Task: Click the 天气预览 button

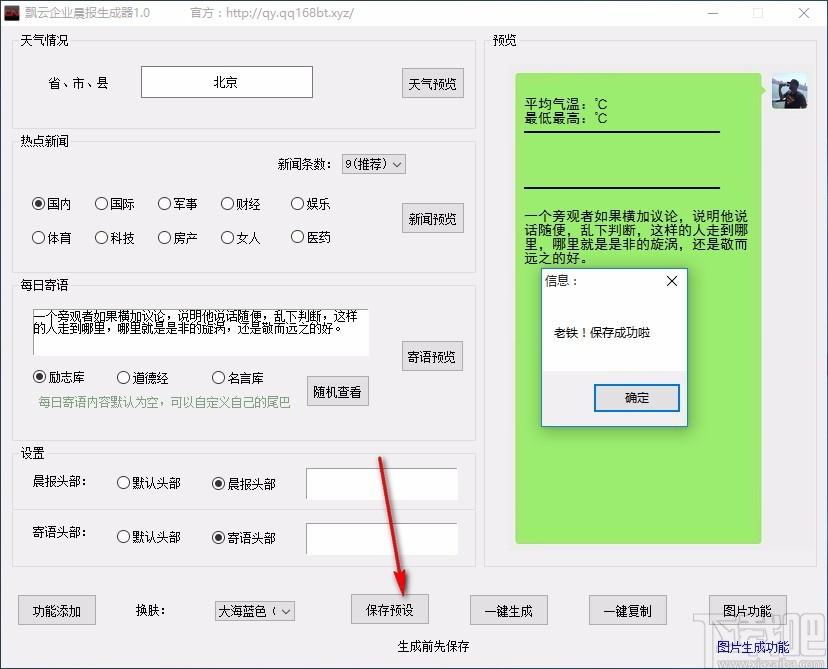Action: click(x=432, y=83)
